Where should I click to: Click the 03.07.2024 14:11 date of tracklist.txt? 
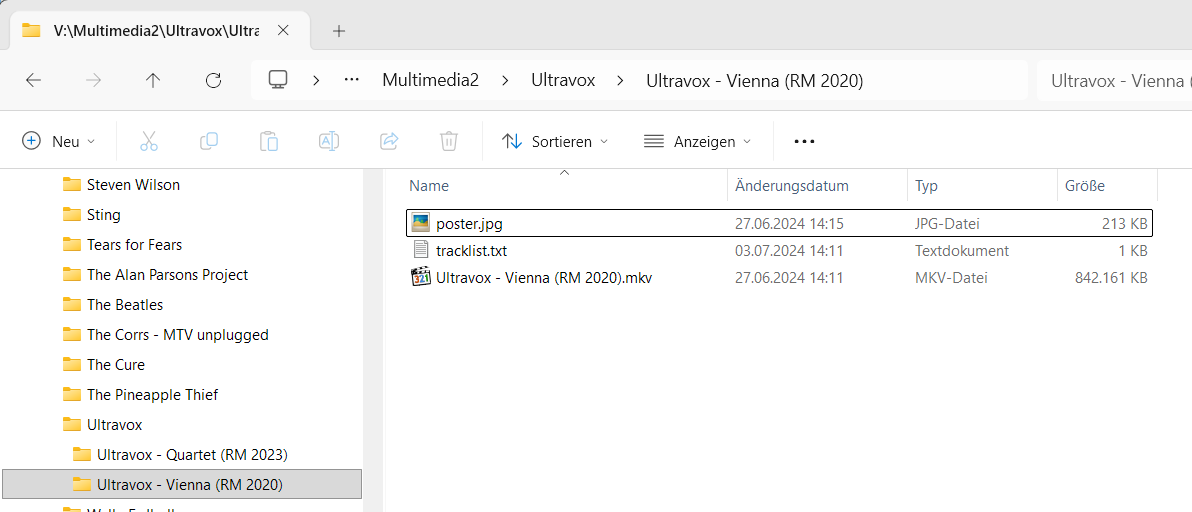pos(789,251)
